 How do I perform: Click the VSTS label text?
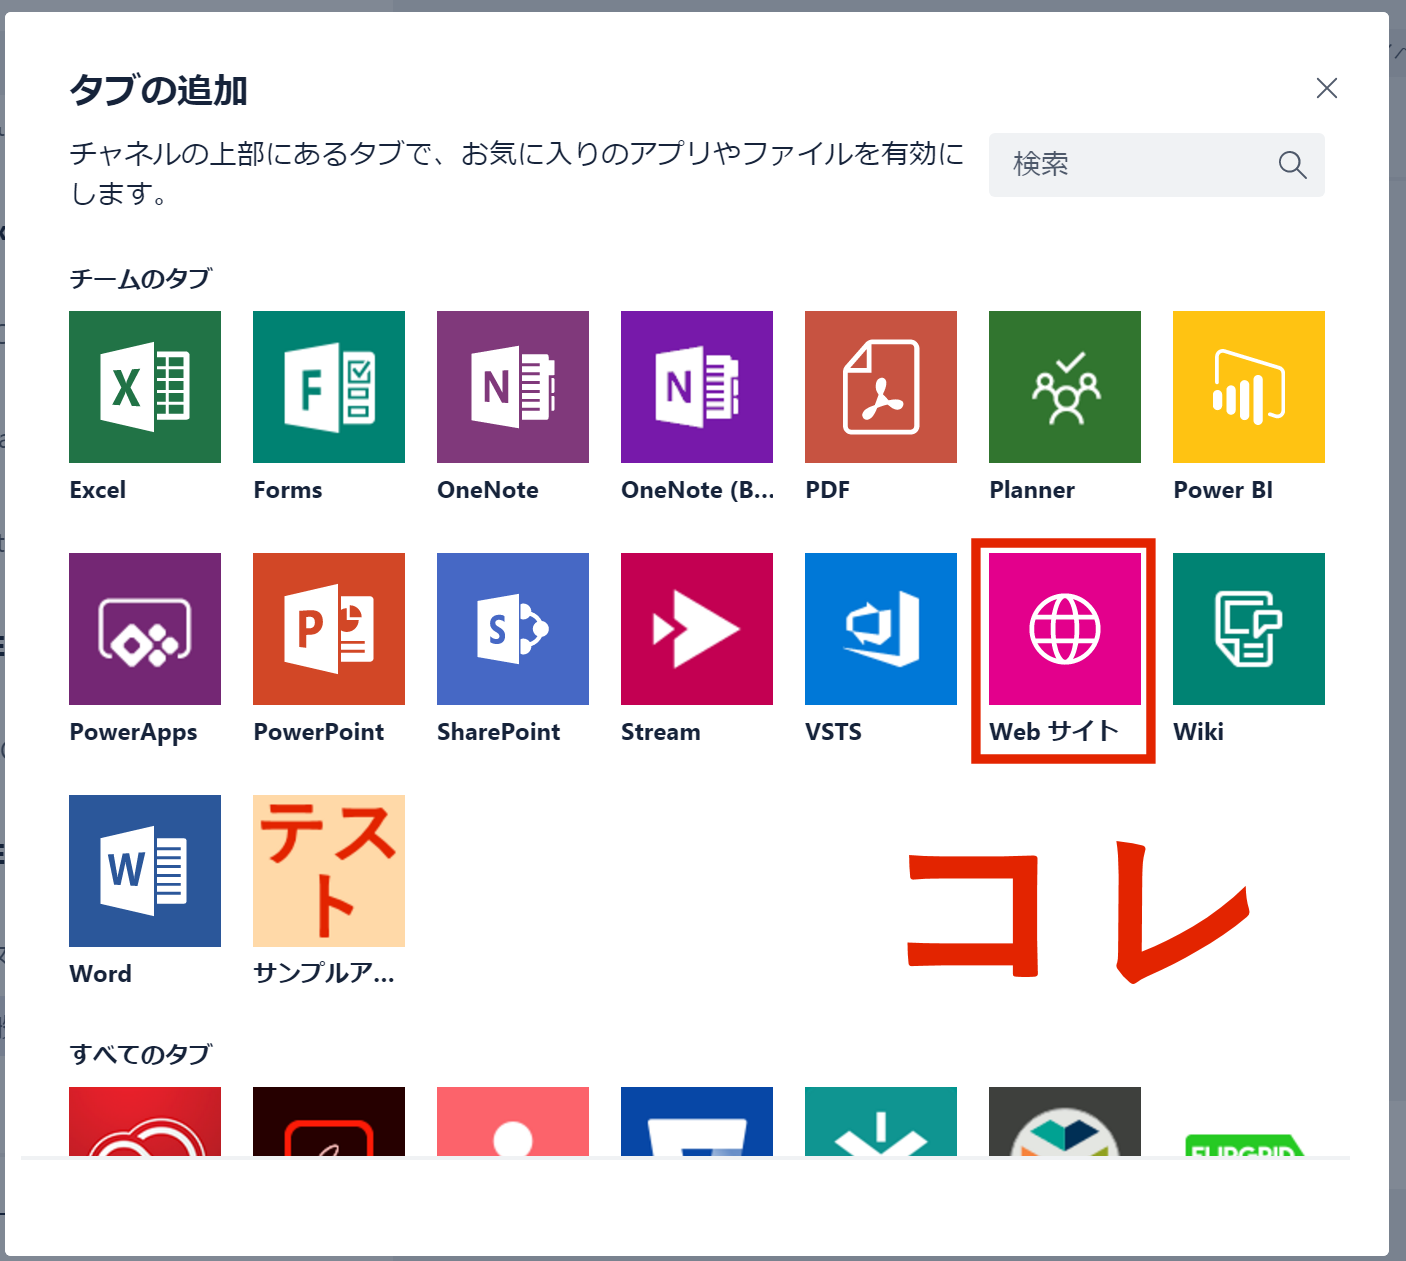pyautogui.click(x=833, y=732)
